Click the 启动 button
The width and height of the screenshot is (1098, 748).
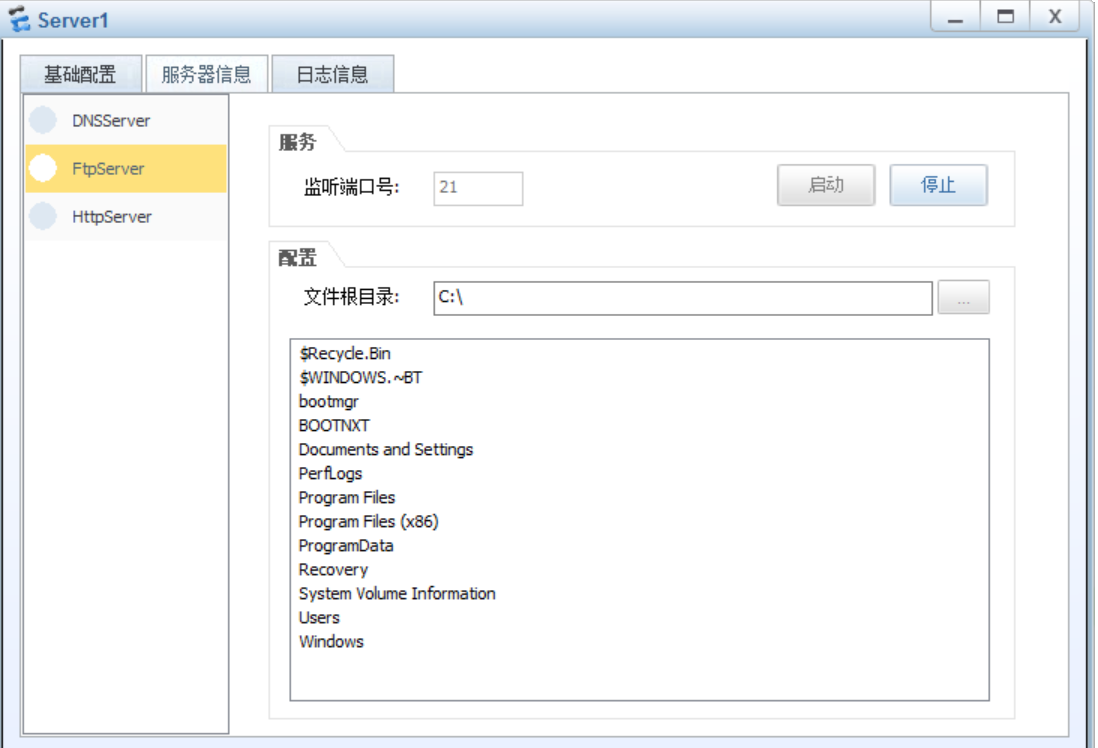[826, 185]
